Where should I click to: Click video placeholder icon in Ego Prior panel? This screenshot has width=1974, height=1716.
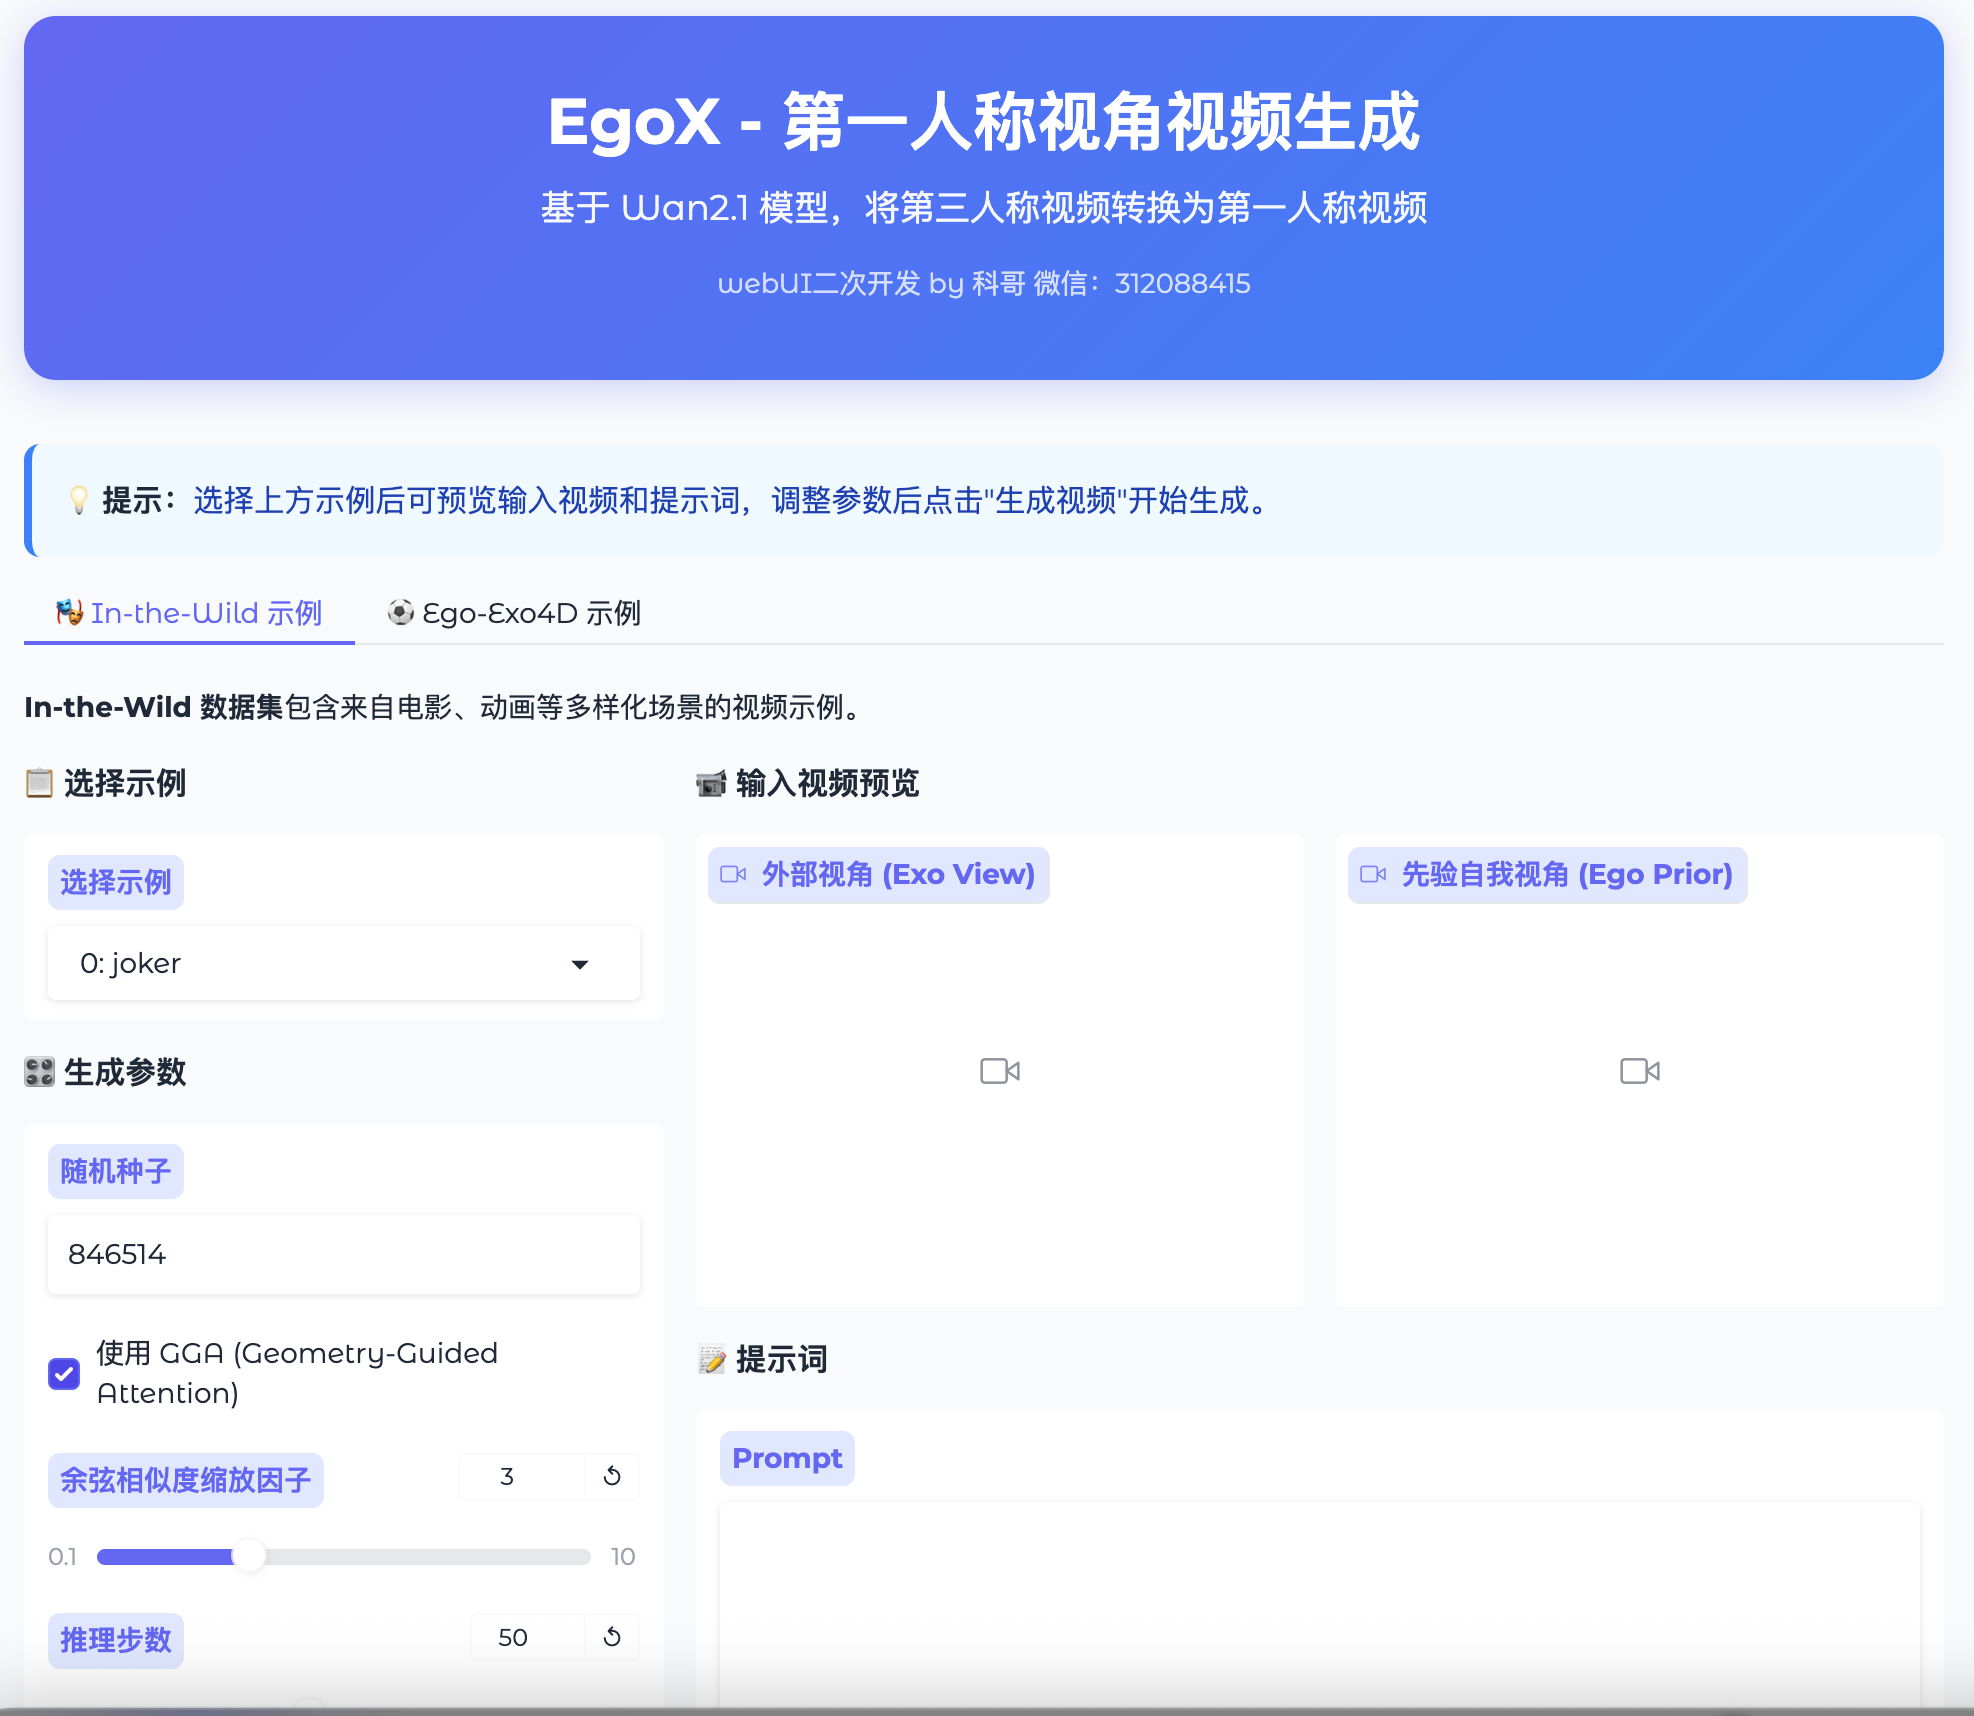[x=1639, y=1071]
